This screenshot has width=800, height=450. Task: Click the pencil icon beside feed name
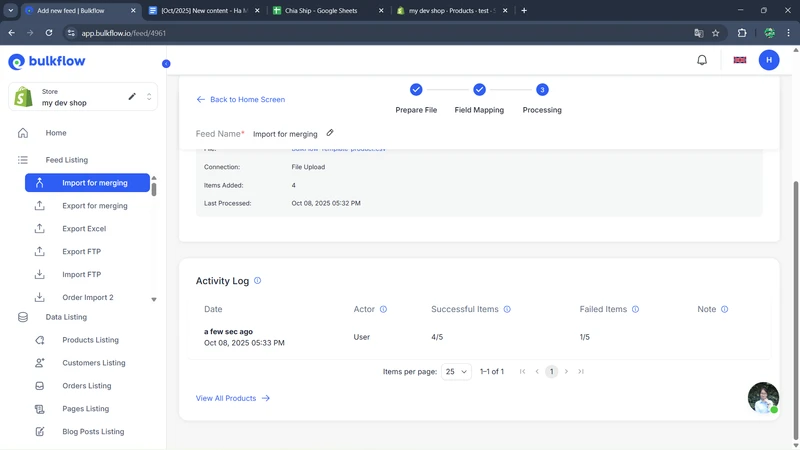click(x=330, y=133)
